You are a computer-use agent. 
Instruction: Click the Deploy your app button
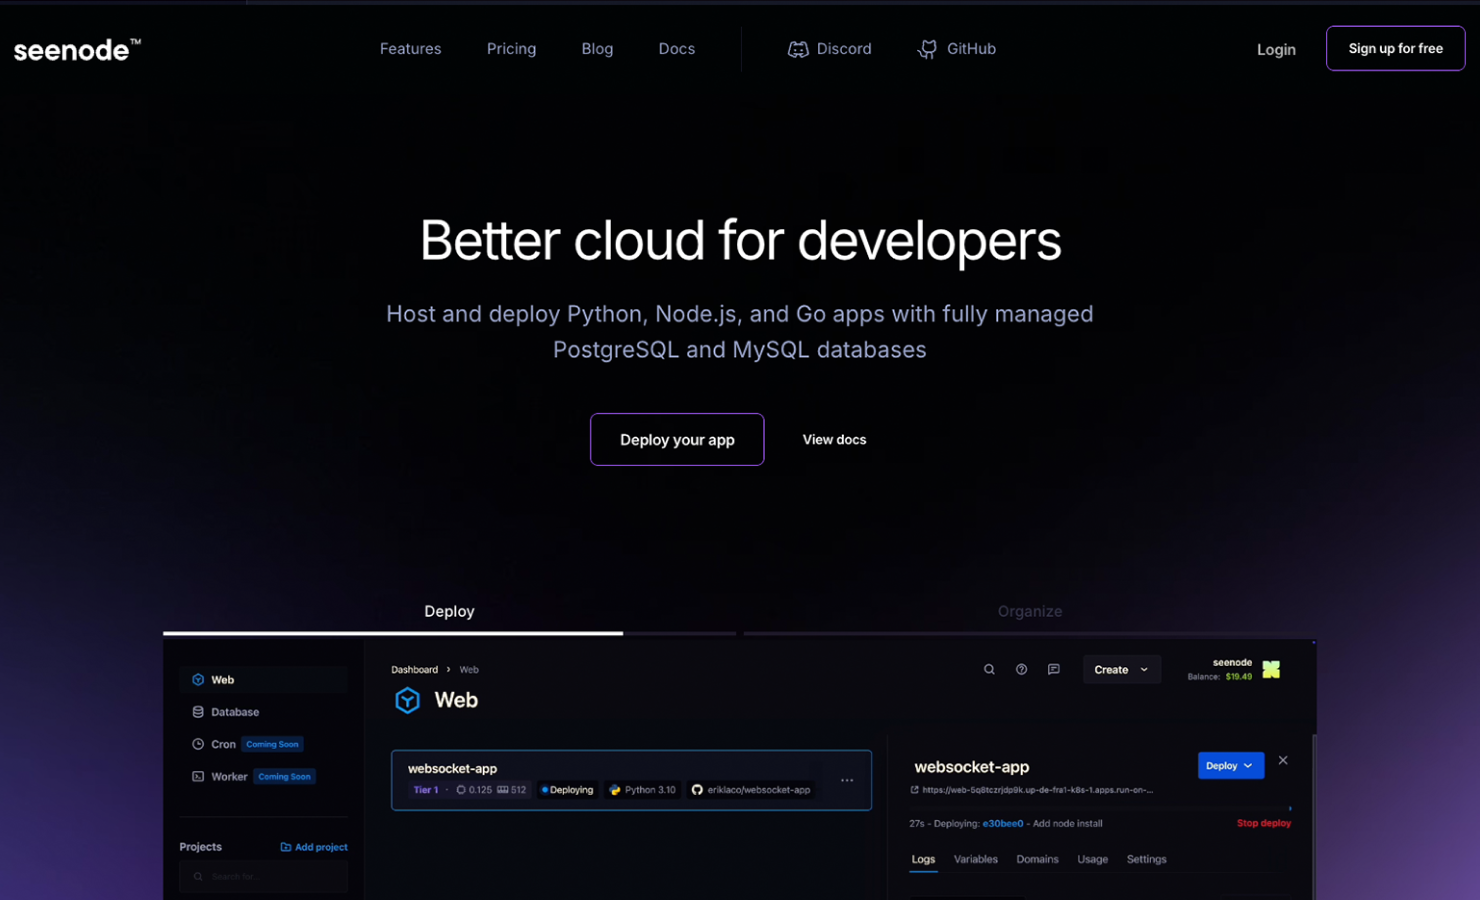tap(677, 440)
